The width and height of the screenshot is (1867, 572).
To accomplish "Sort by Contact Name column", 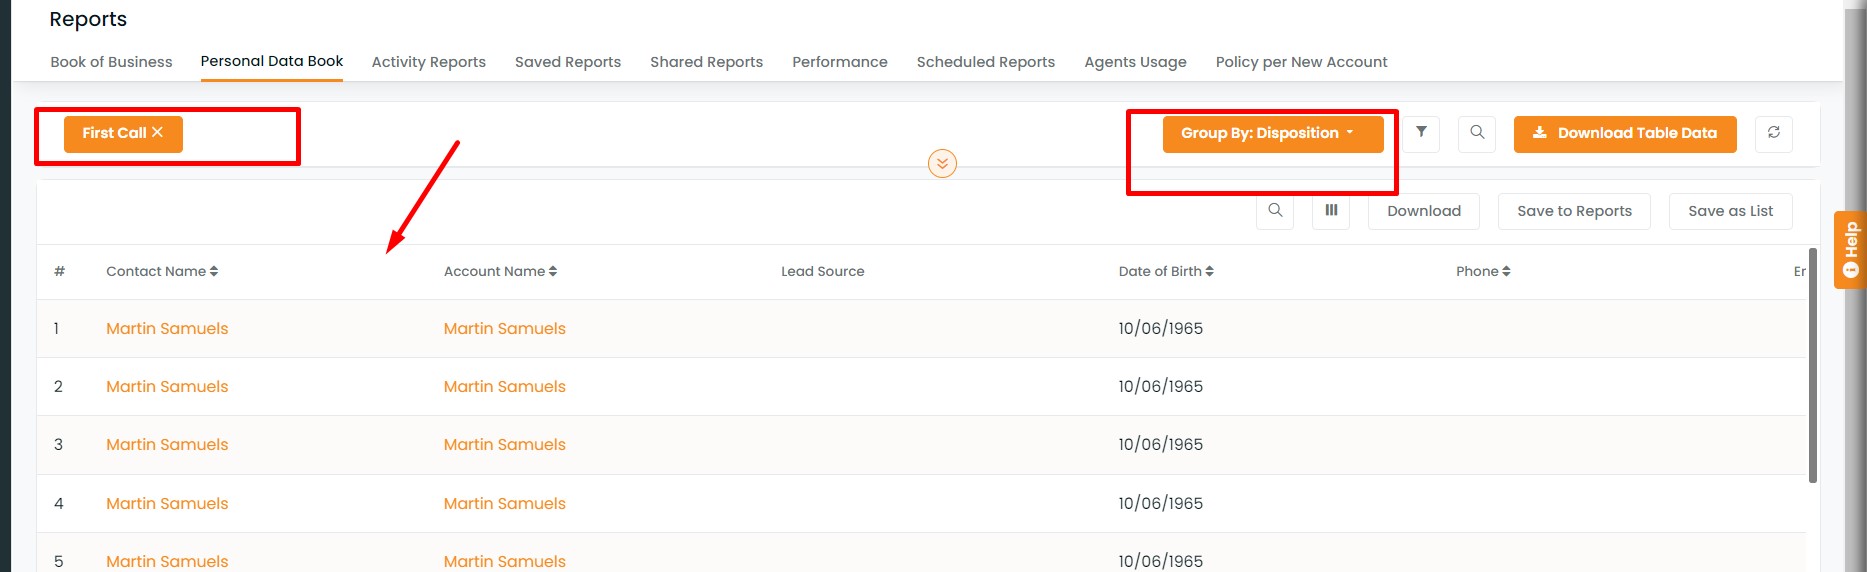I will [162, 271].
